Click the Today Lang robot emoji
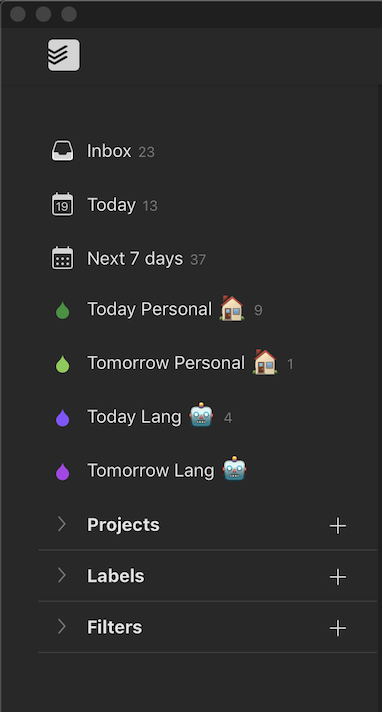382x712 pixels. click(201, 415)
